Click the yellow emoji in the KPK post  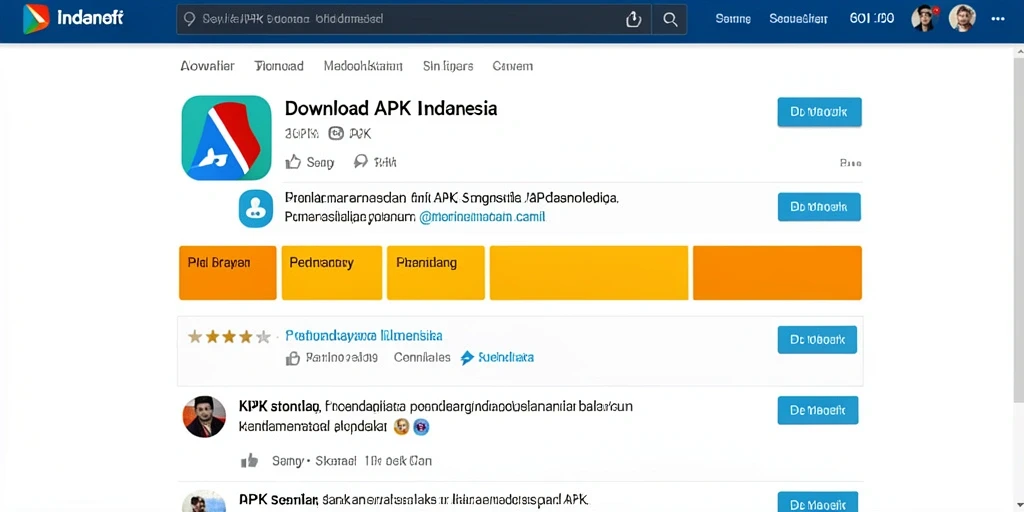(x=402, y=427)
